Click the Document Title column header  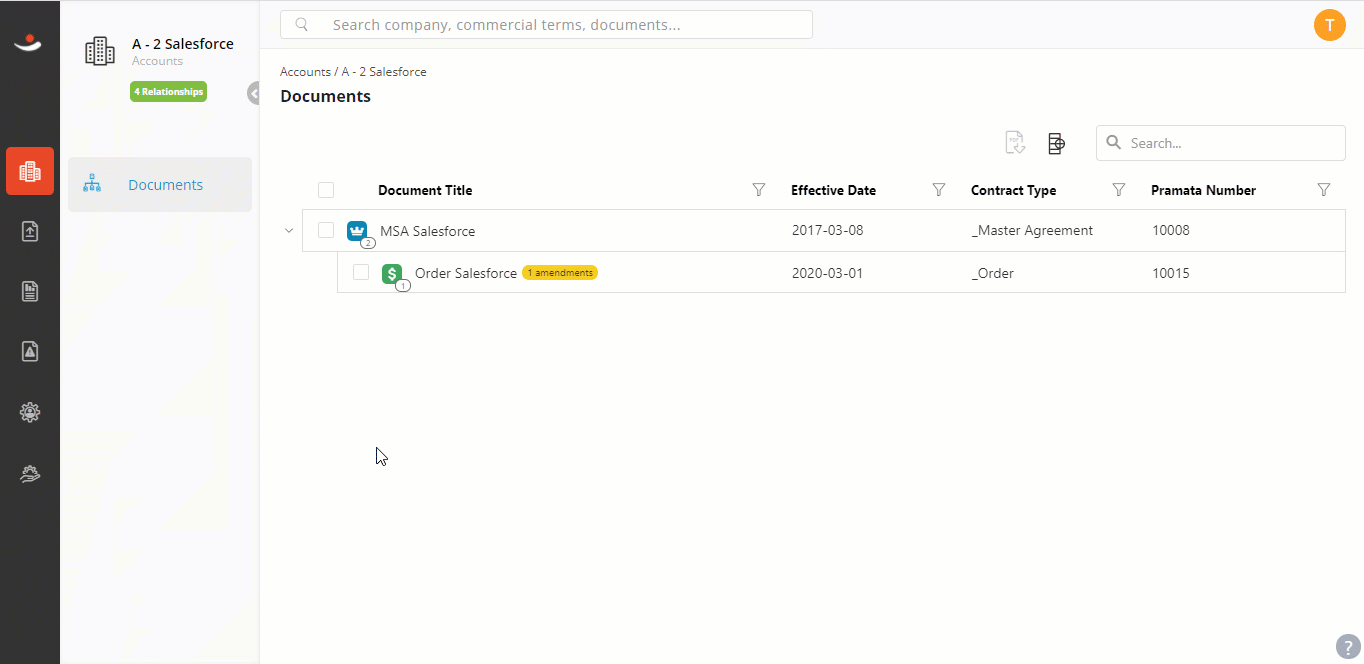pyautogui.click(x=425, y=190)
